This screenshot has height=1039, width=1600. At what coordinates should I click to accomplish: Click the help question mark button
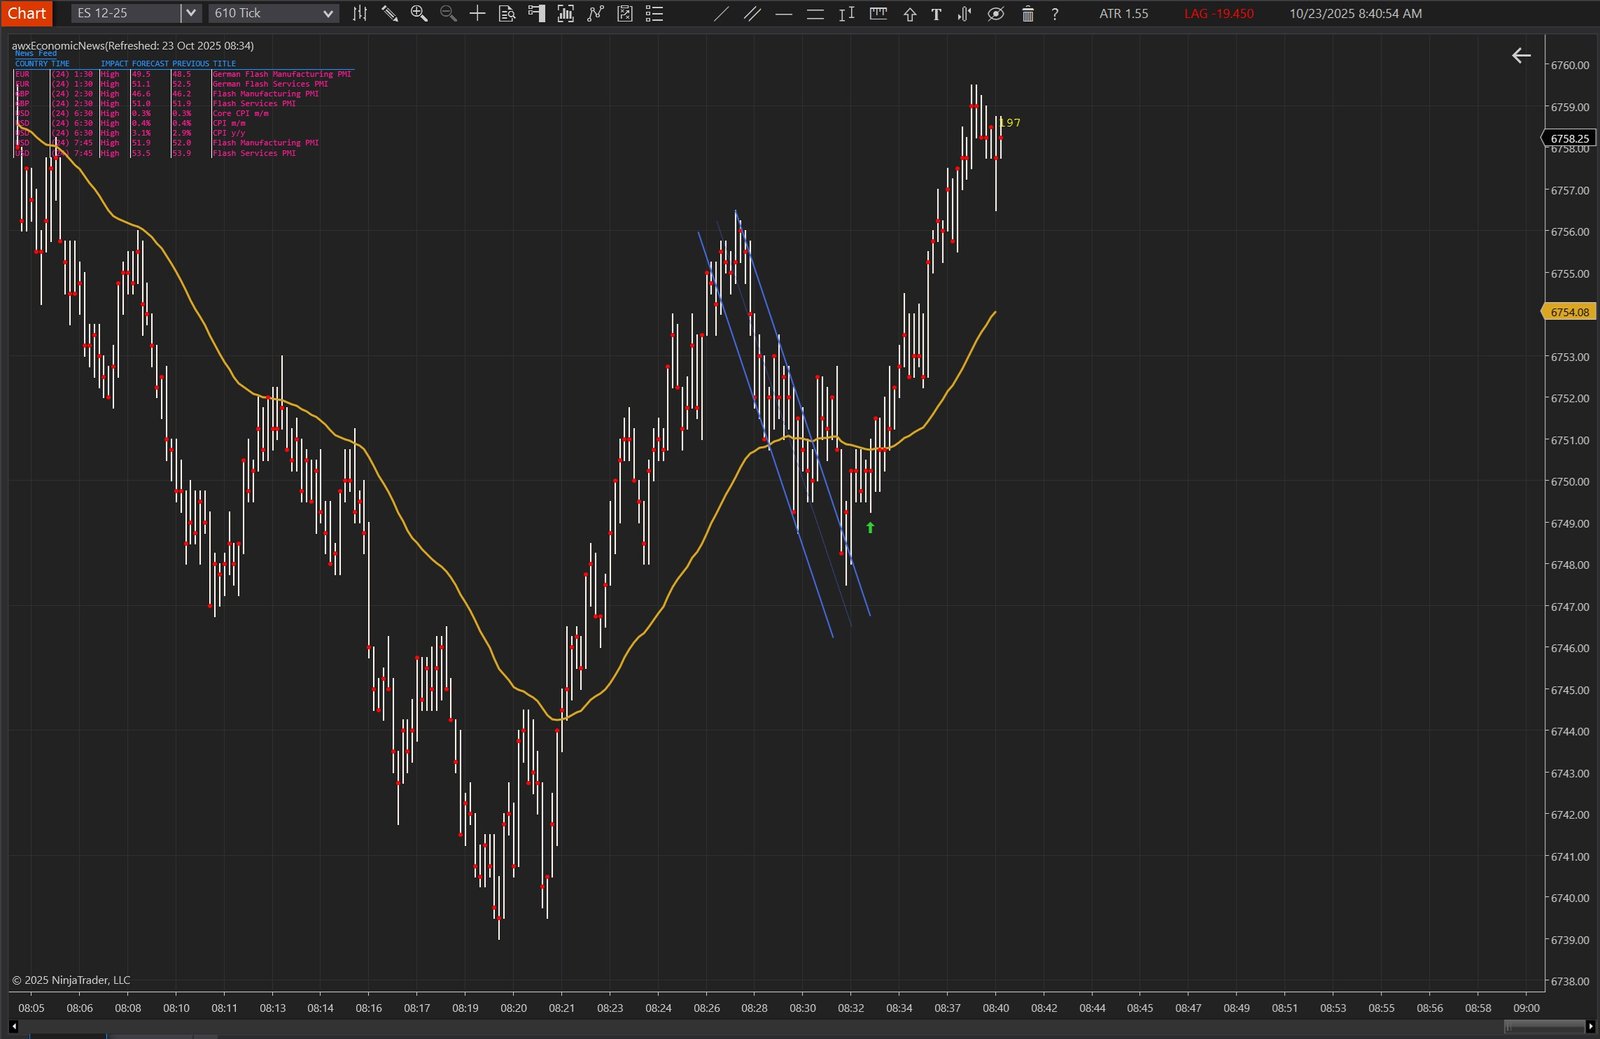(x=1054, y=14)
